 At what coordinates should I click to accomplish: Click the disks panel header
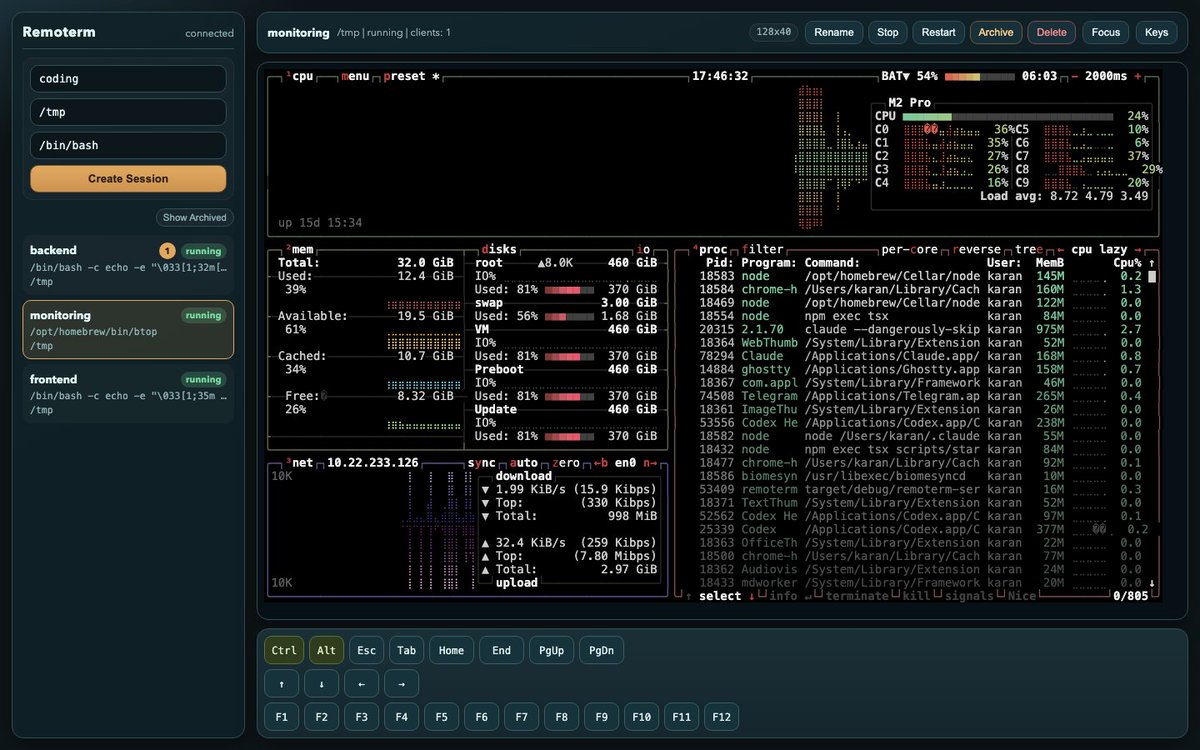[x=499, y=249]
